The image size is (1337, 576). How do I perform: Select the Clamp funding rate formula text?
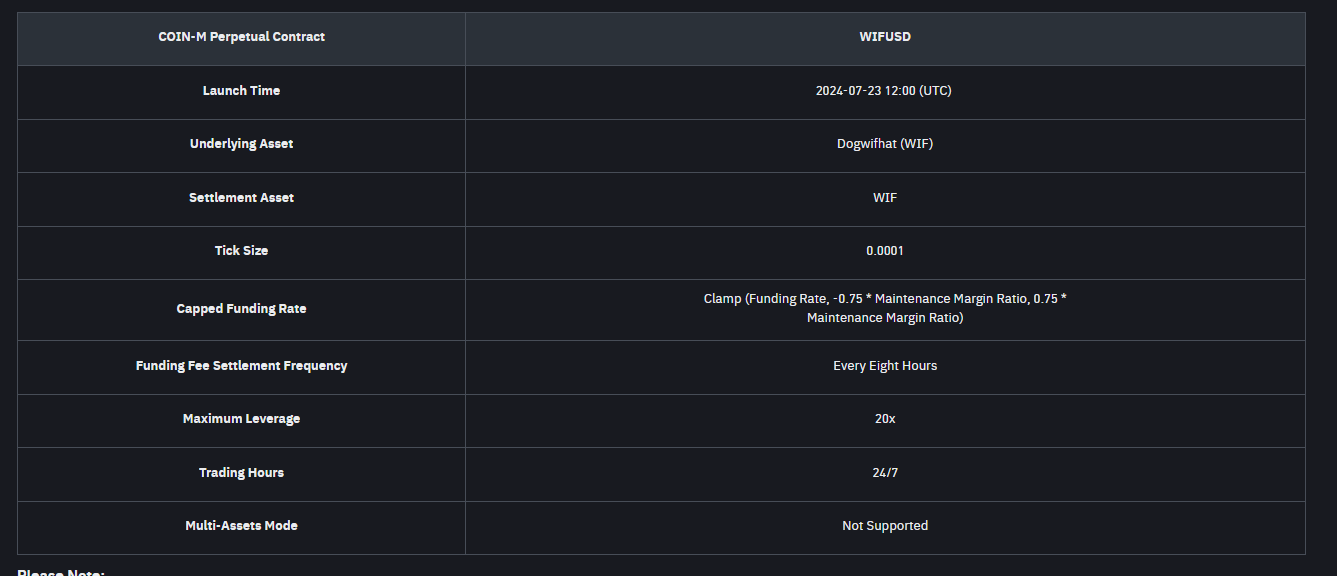885,308
